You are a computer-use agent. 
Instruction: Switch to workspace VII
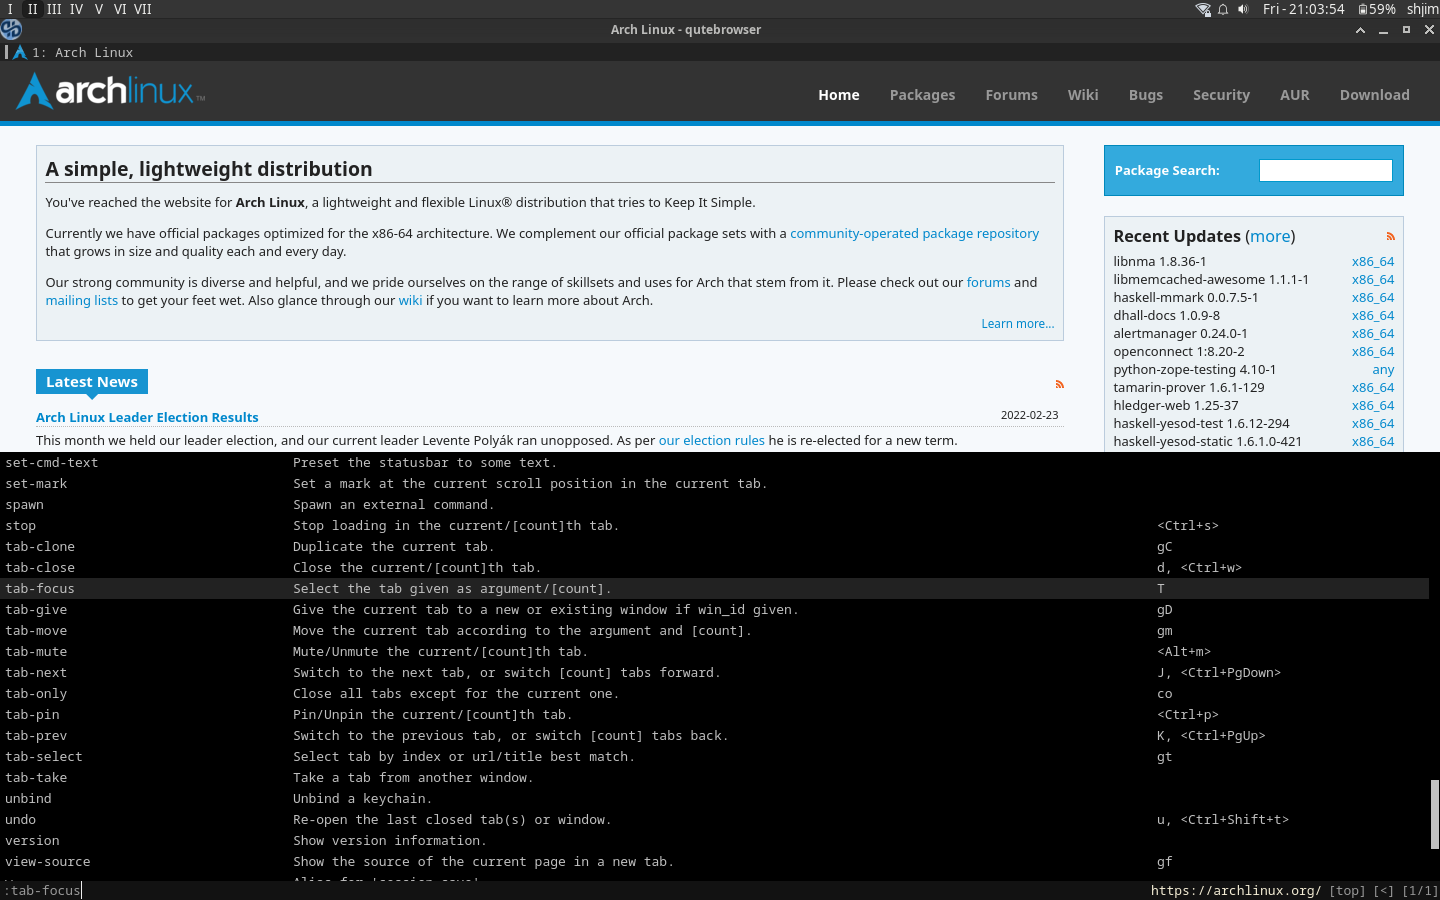143,9
